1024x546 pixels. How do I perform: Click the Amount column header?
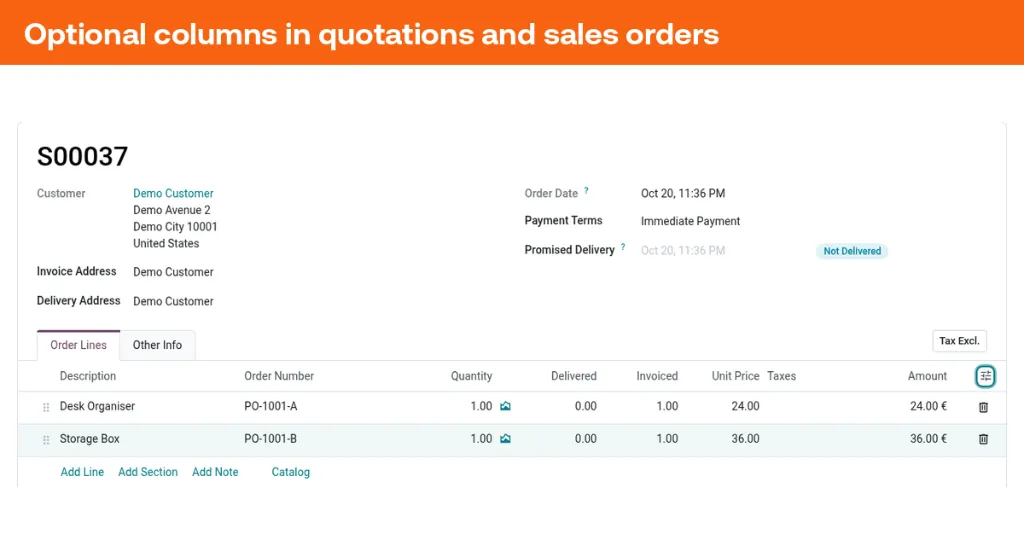coord(927,376)
